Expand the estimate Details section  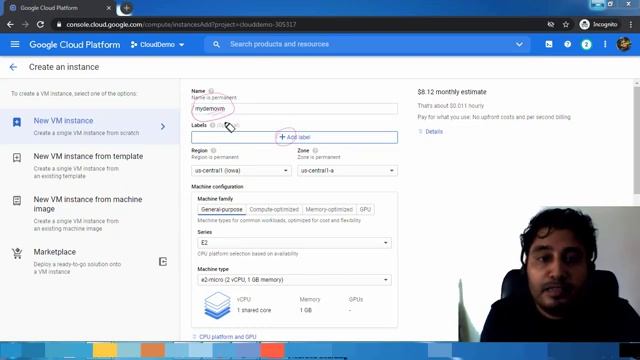tap(430, 131)
